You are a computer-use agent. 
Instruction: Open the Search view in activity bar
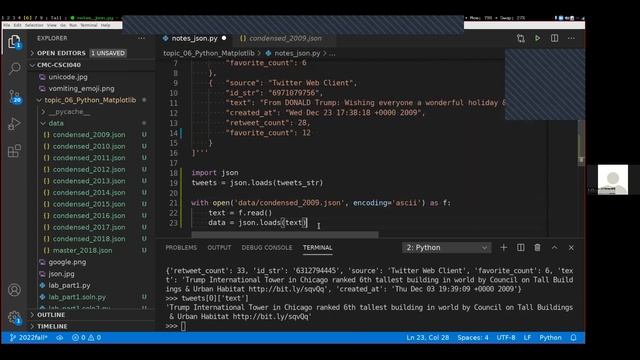(14, 68)
